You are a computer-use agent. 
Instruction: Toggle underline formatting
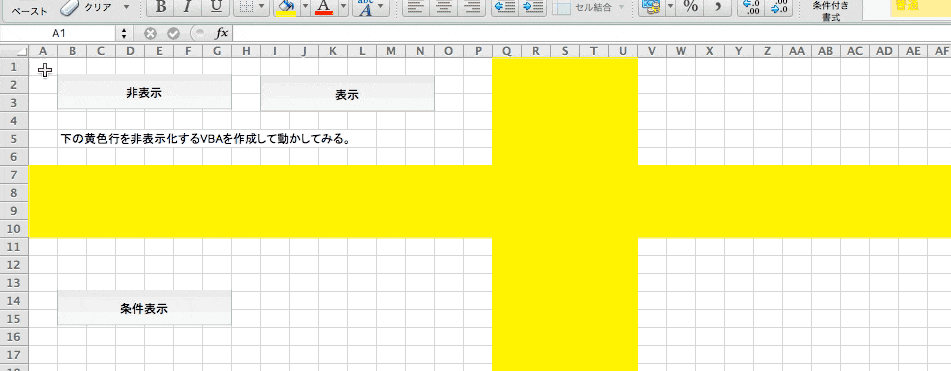pos(215,7)
